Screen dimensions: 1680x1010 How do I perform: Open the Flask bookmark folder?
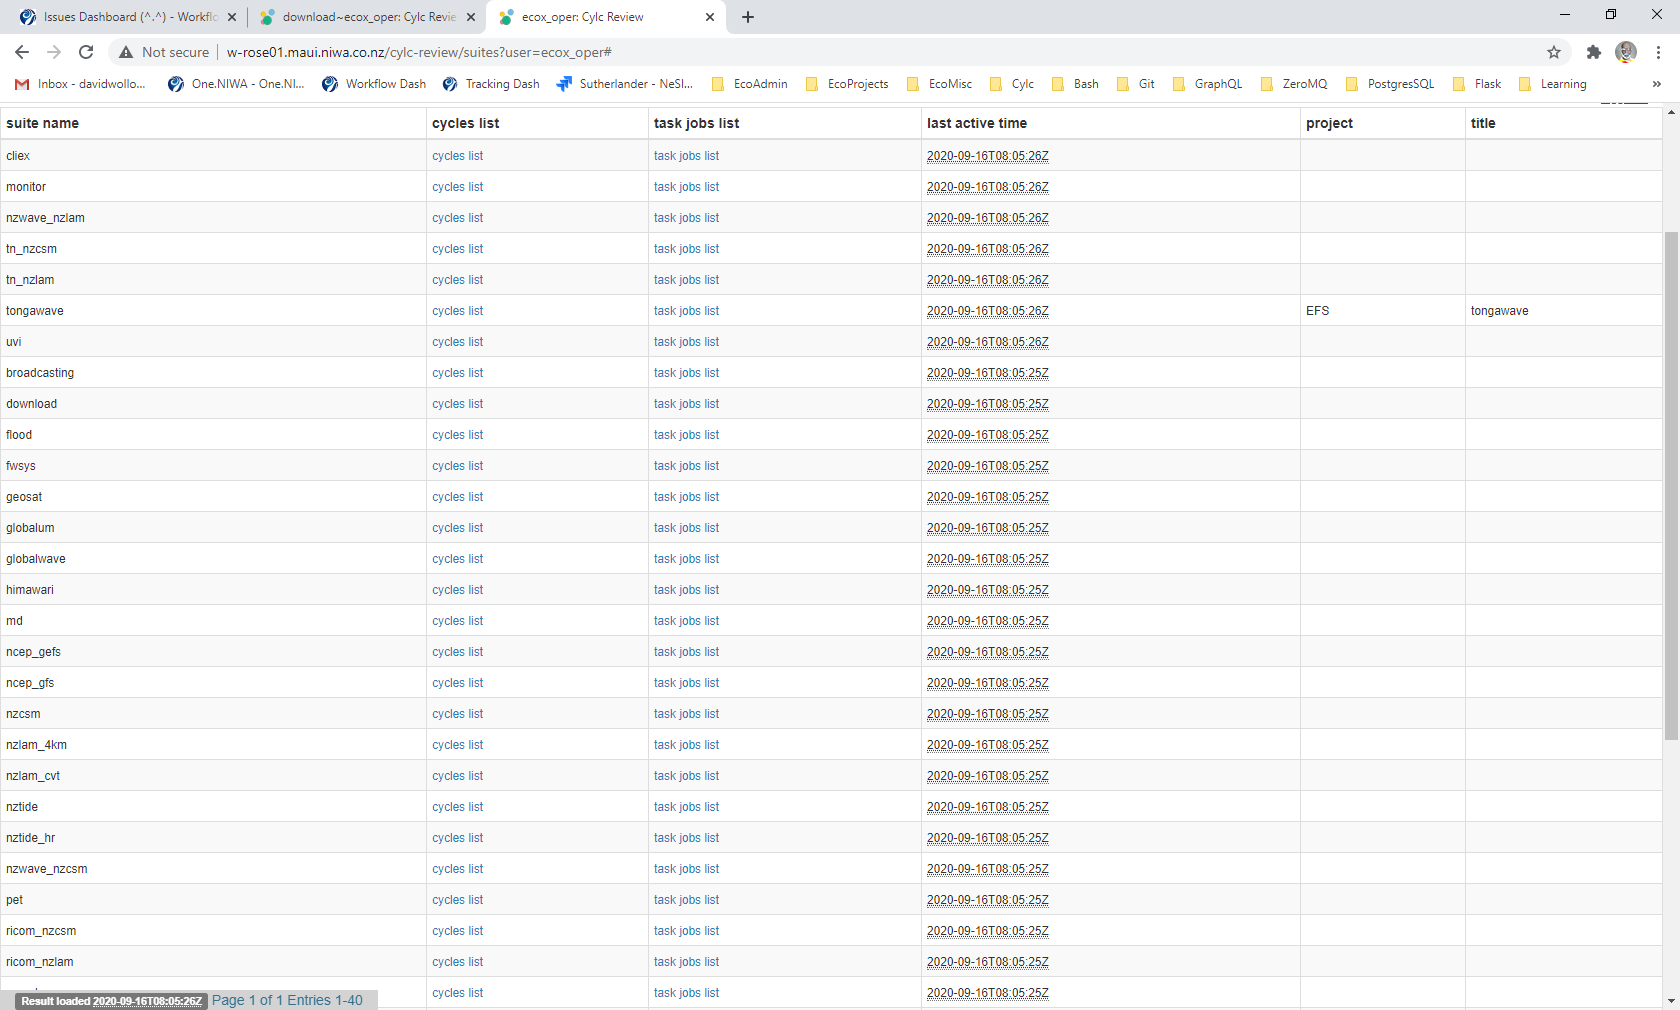point(1477,84)
